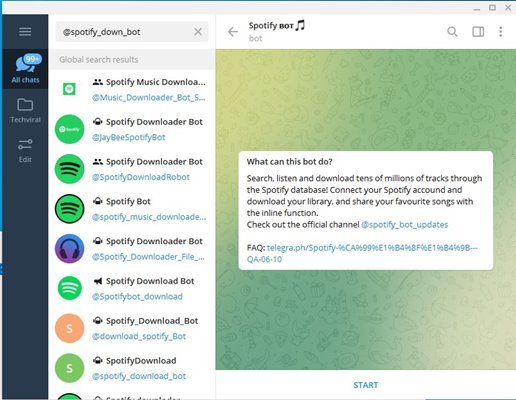
Task: Open the Techviral chat folder
Action: tap(25, 111)
